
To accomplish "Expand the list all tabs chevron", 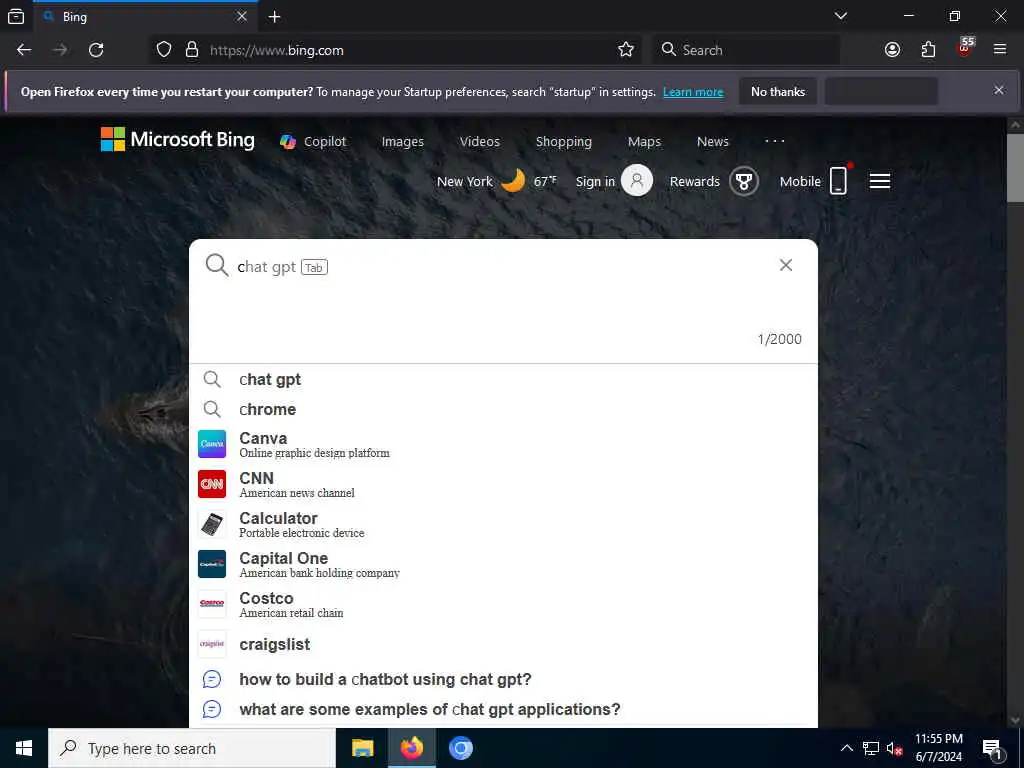I will pyautogui.click(x=841, y=16).
